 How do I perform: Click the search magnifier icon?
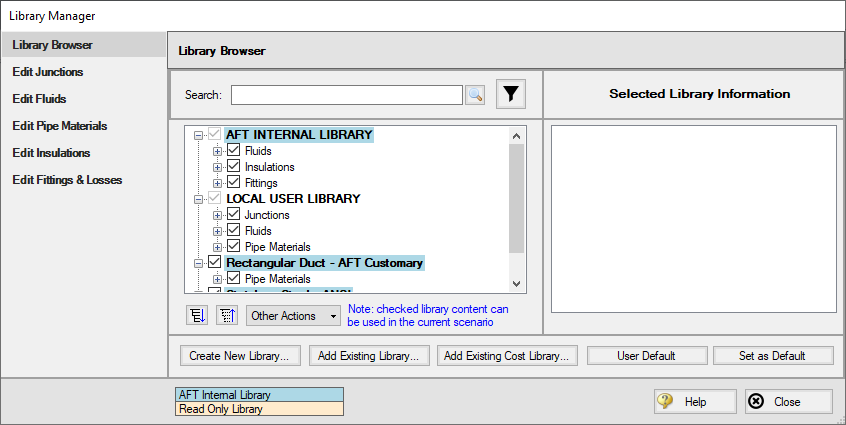pyautogui.click(x=475, y=95)
